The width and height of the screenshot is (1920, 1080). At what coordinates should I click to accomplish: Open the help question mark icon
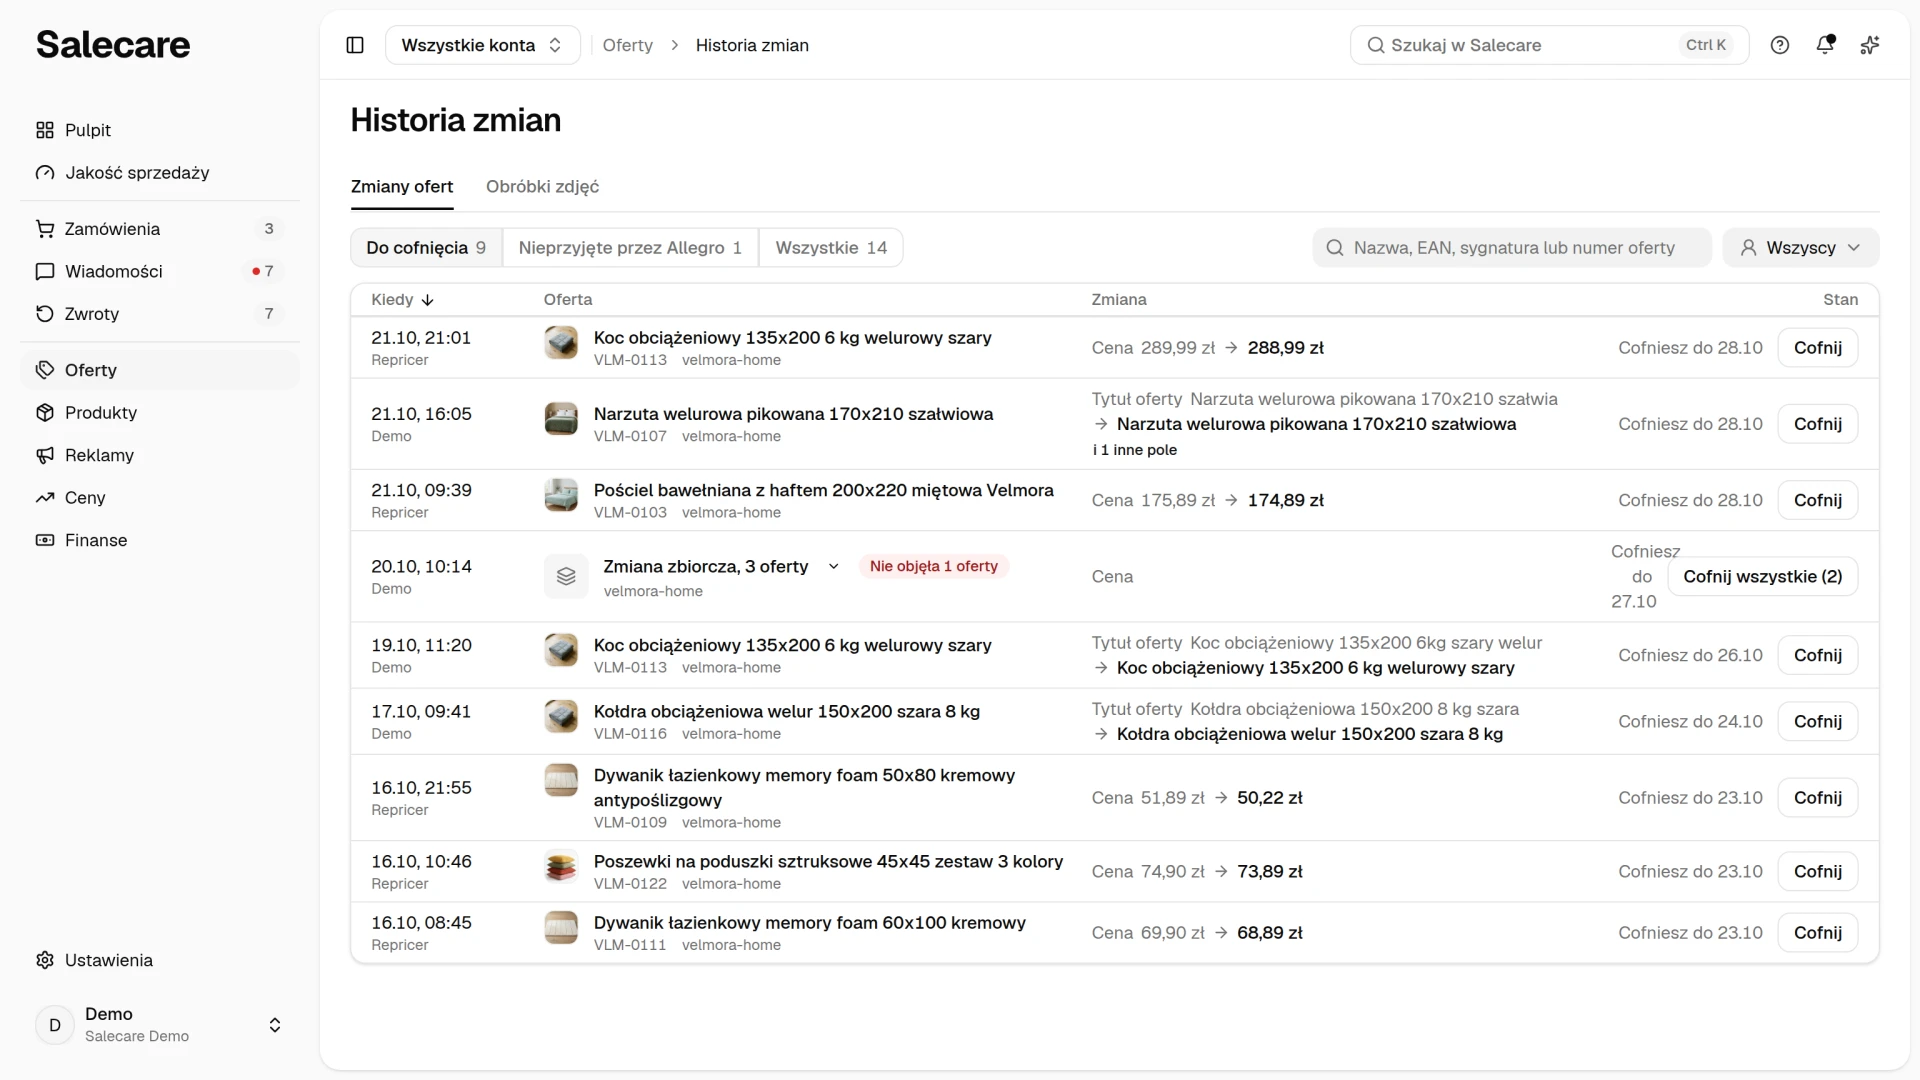click(x=1780, y=45)
